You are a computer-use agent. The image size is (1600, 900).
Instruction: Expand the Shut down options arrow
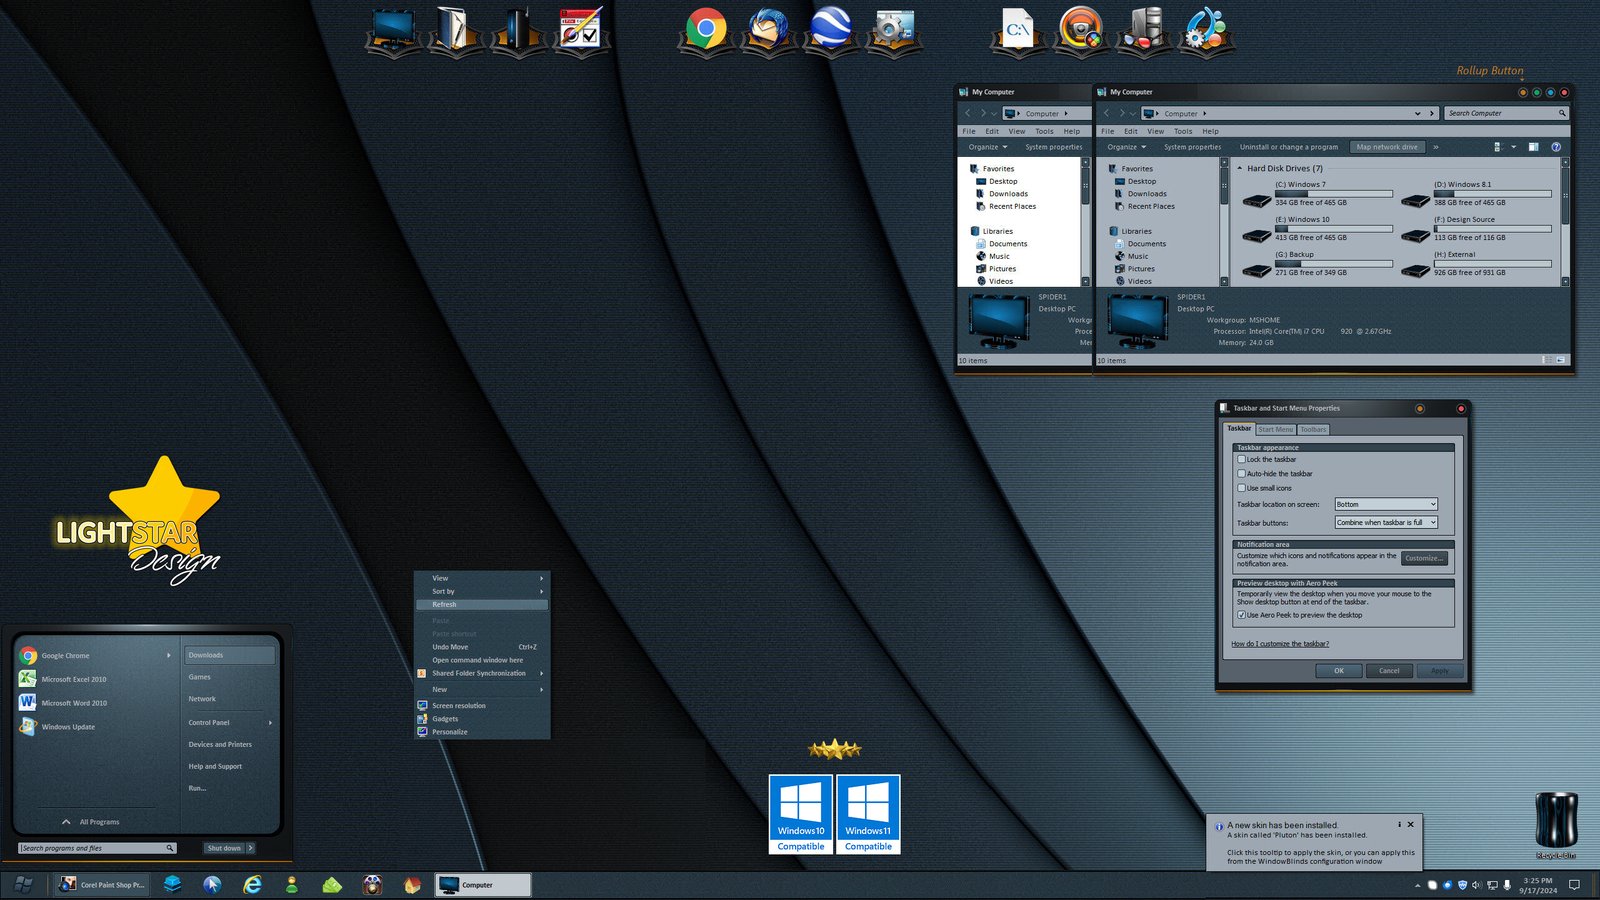coord(250,848)
